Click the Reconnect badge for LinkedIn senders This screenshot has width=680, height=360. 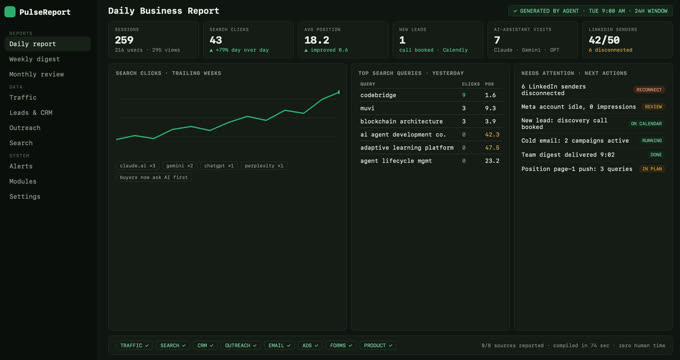649,90
